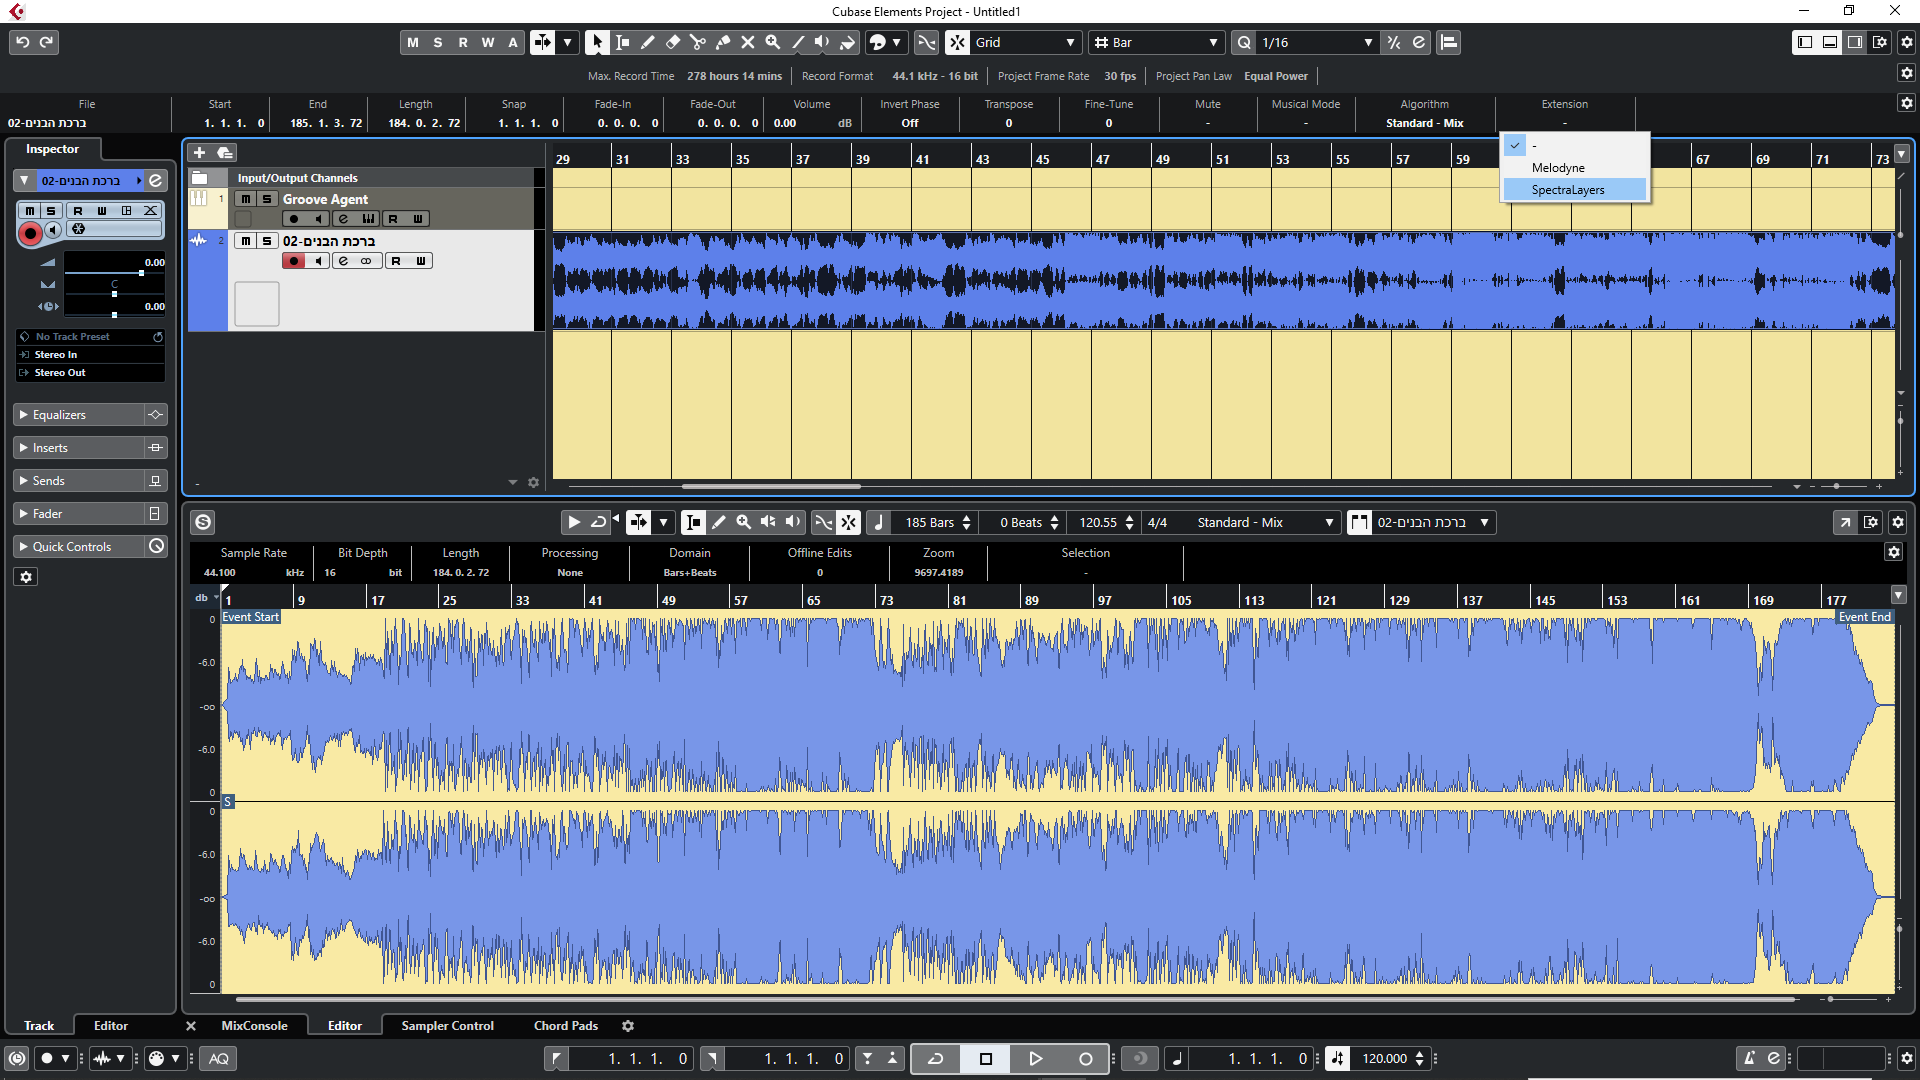Click the tempo value 120.000 field

pos(1384,1058)
